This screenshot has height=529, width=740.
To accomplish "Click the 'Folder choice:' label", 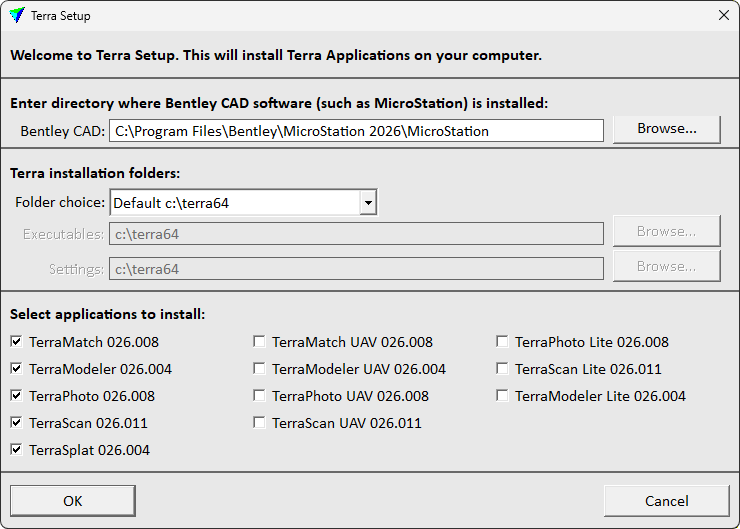I will coord(60,202).
